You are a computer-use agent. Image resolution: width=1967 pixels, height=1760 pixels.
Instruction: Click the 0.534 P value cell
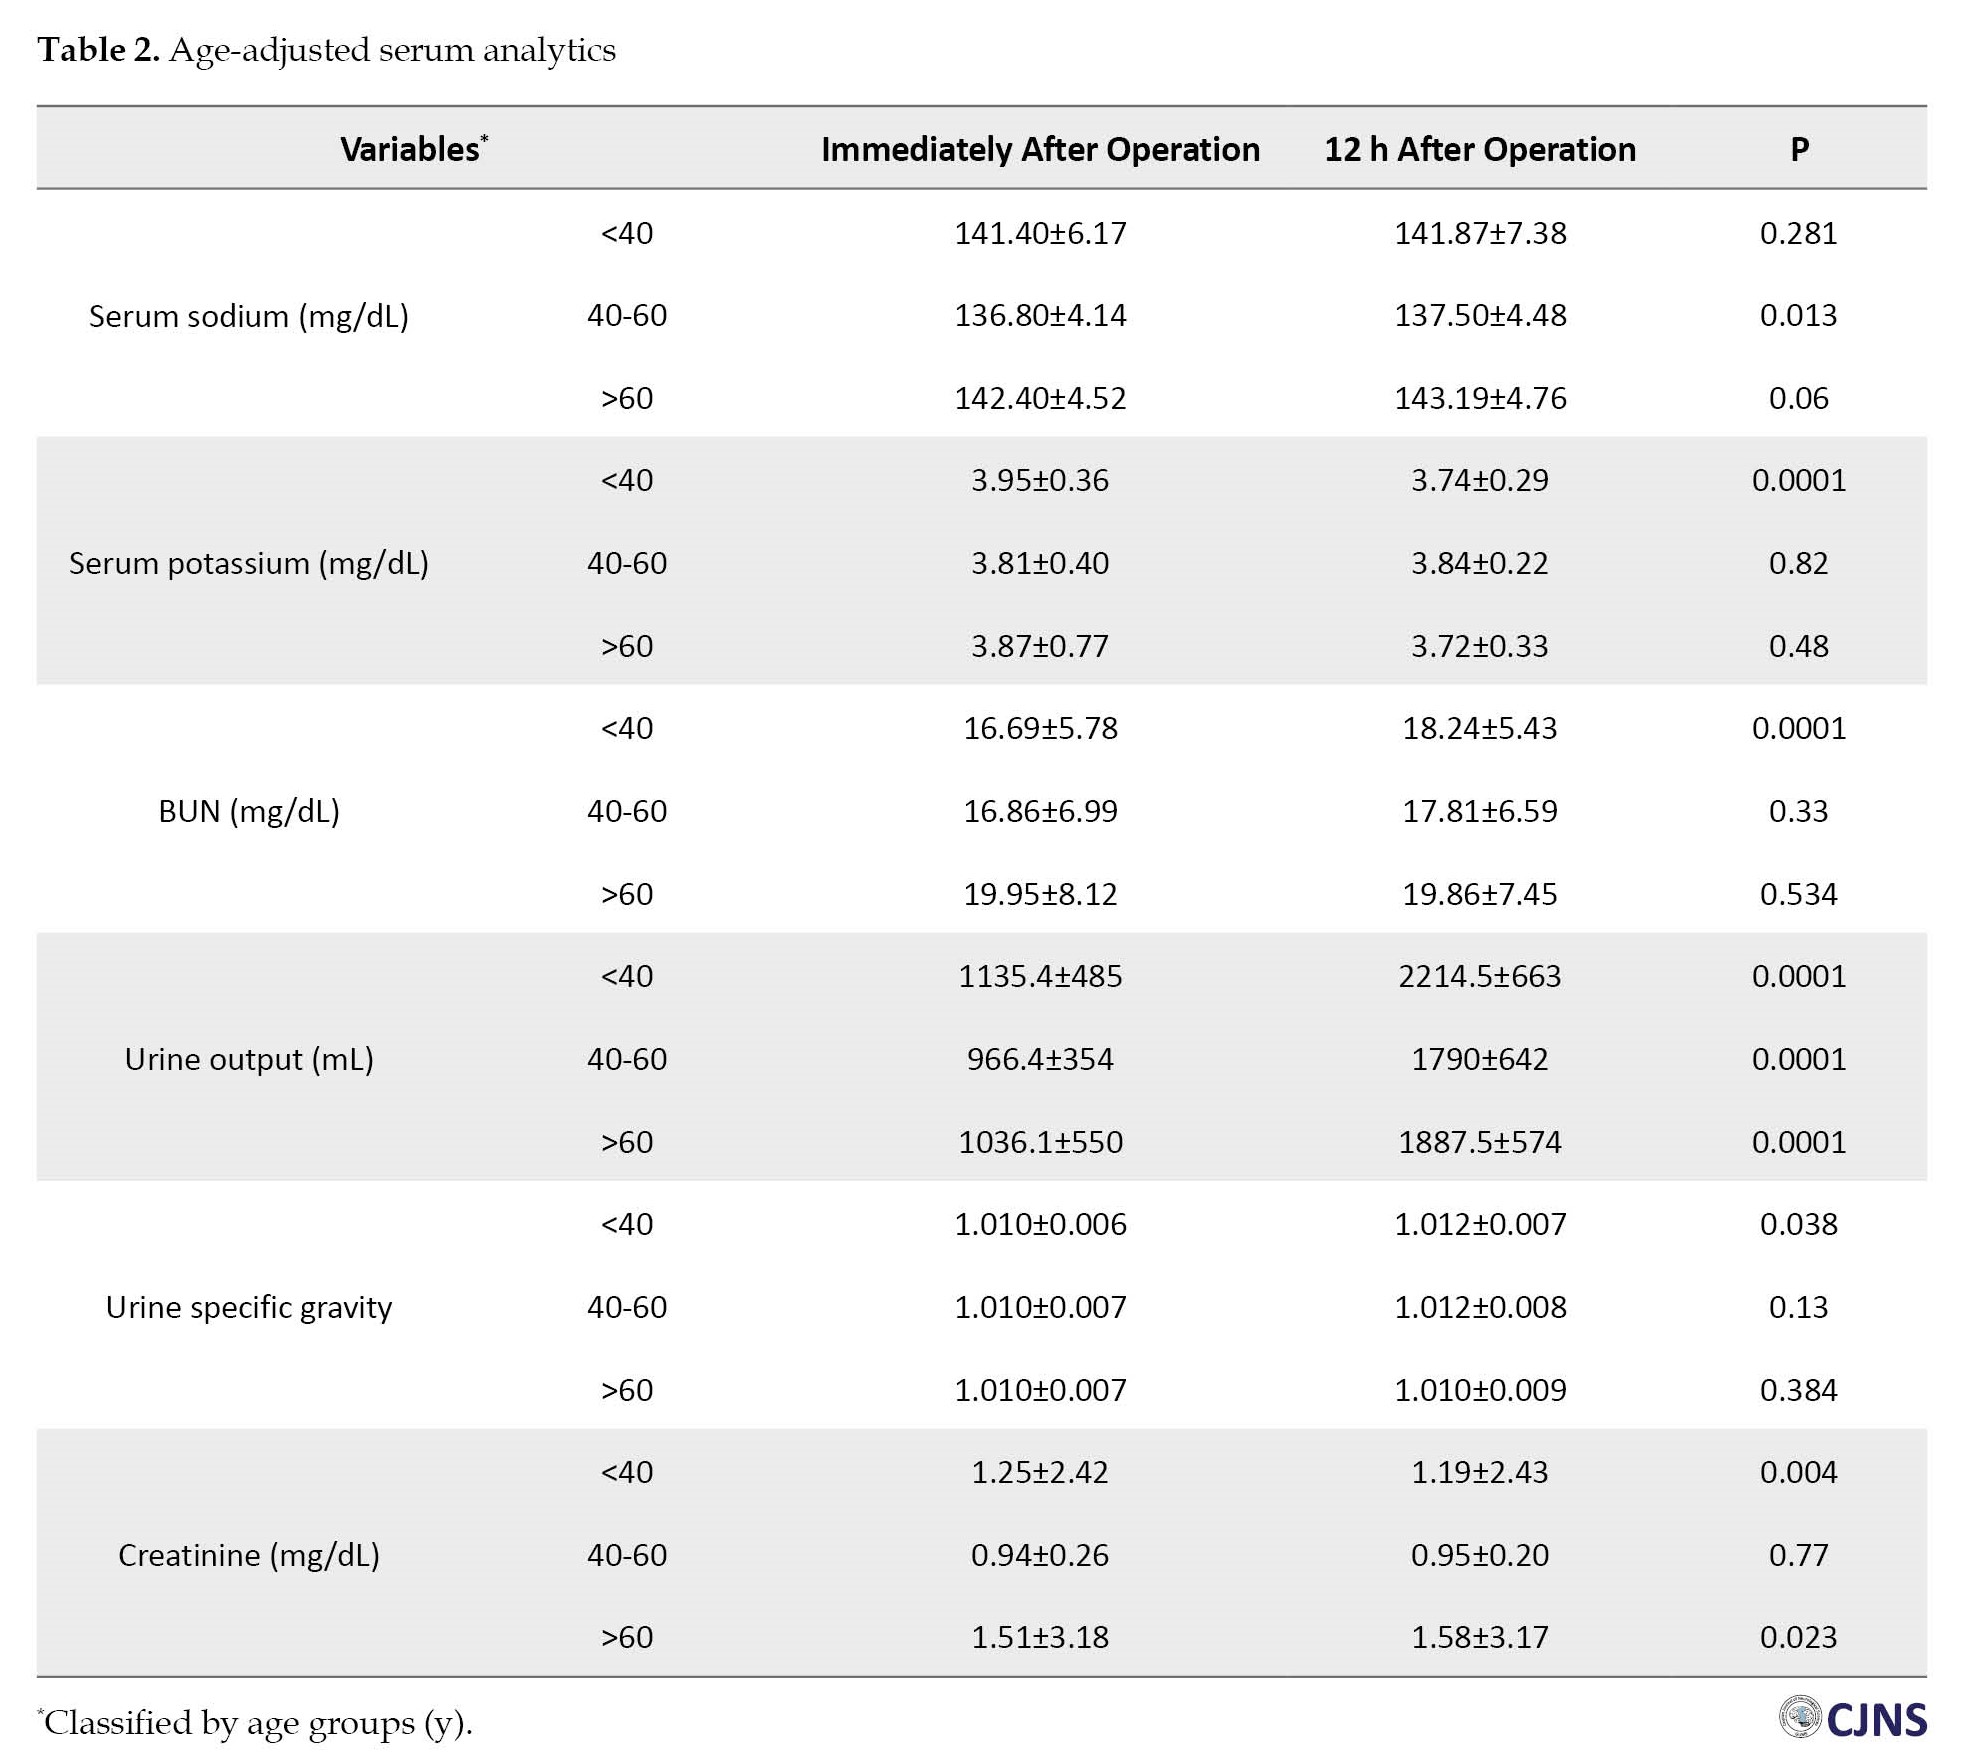(1798, 893)
